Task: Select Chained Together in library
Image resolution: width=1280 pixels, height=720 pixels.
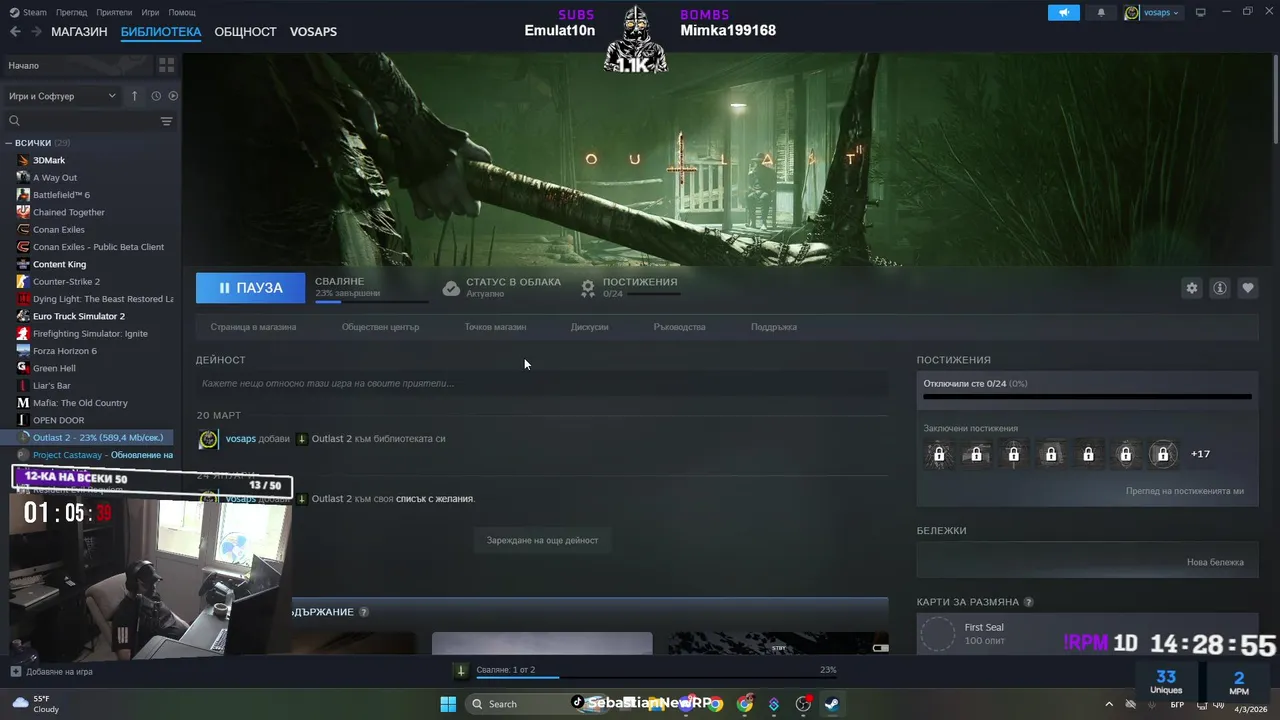Action: click(69, 212)
